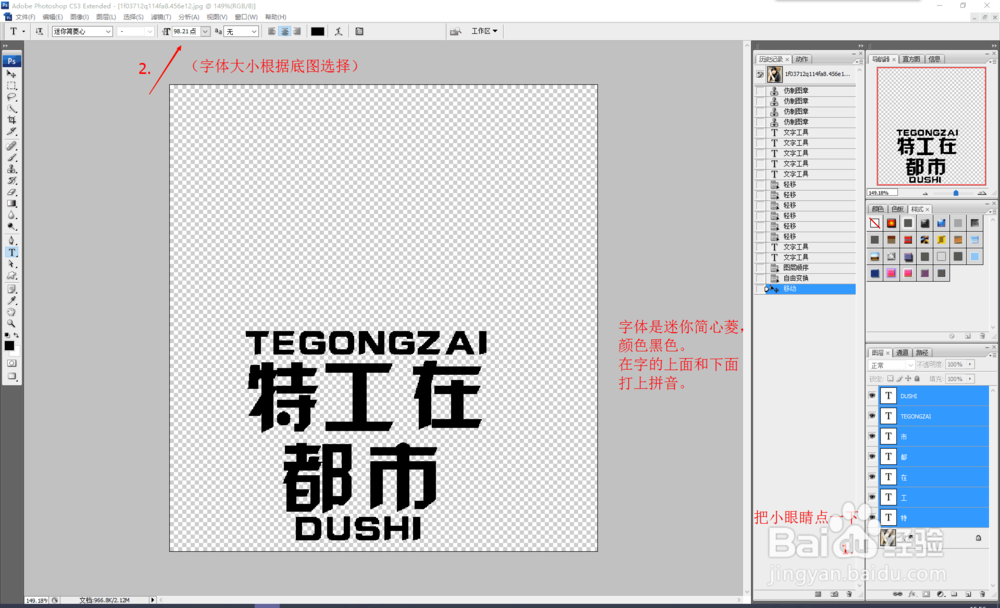Open the 图层(L) menu
The width and height of the screenshot is (1000, 608).
(x=105, y=17)
